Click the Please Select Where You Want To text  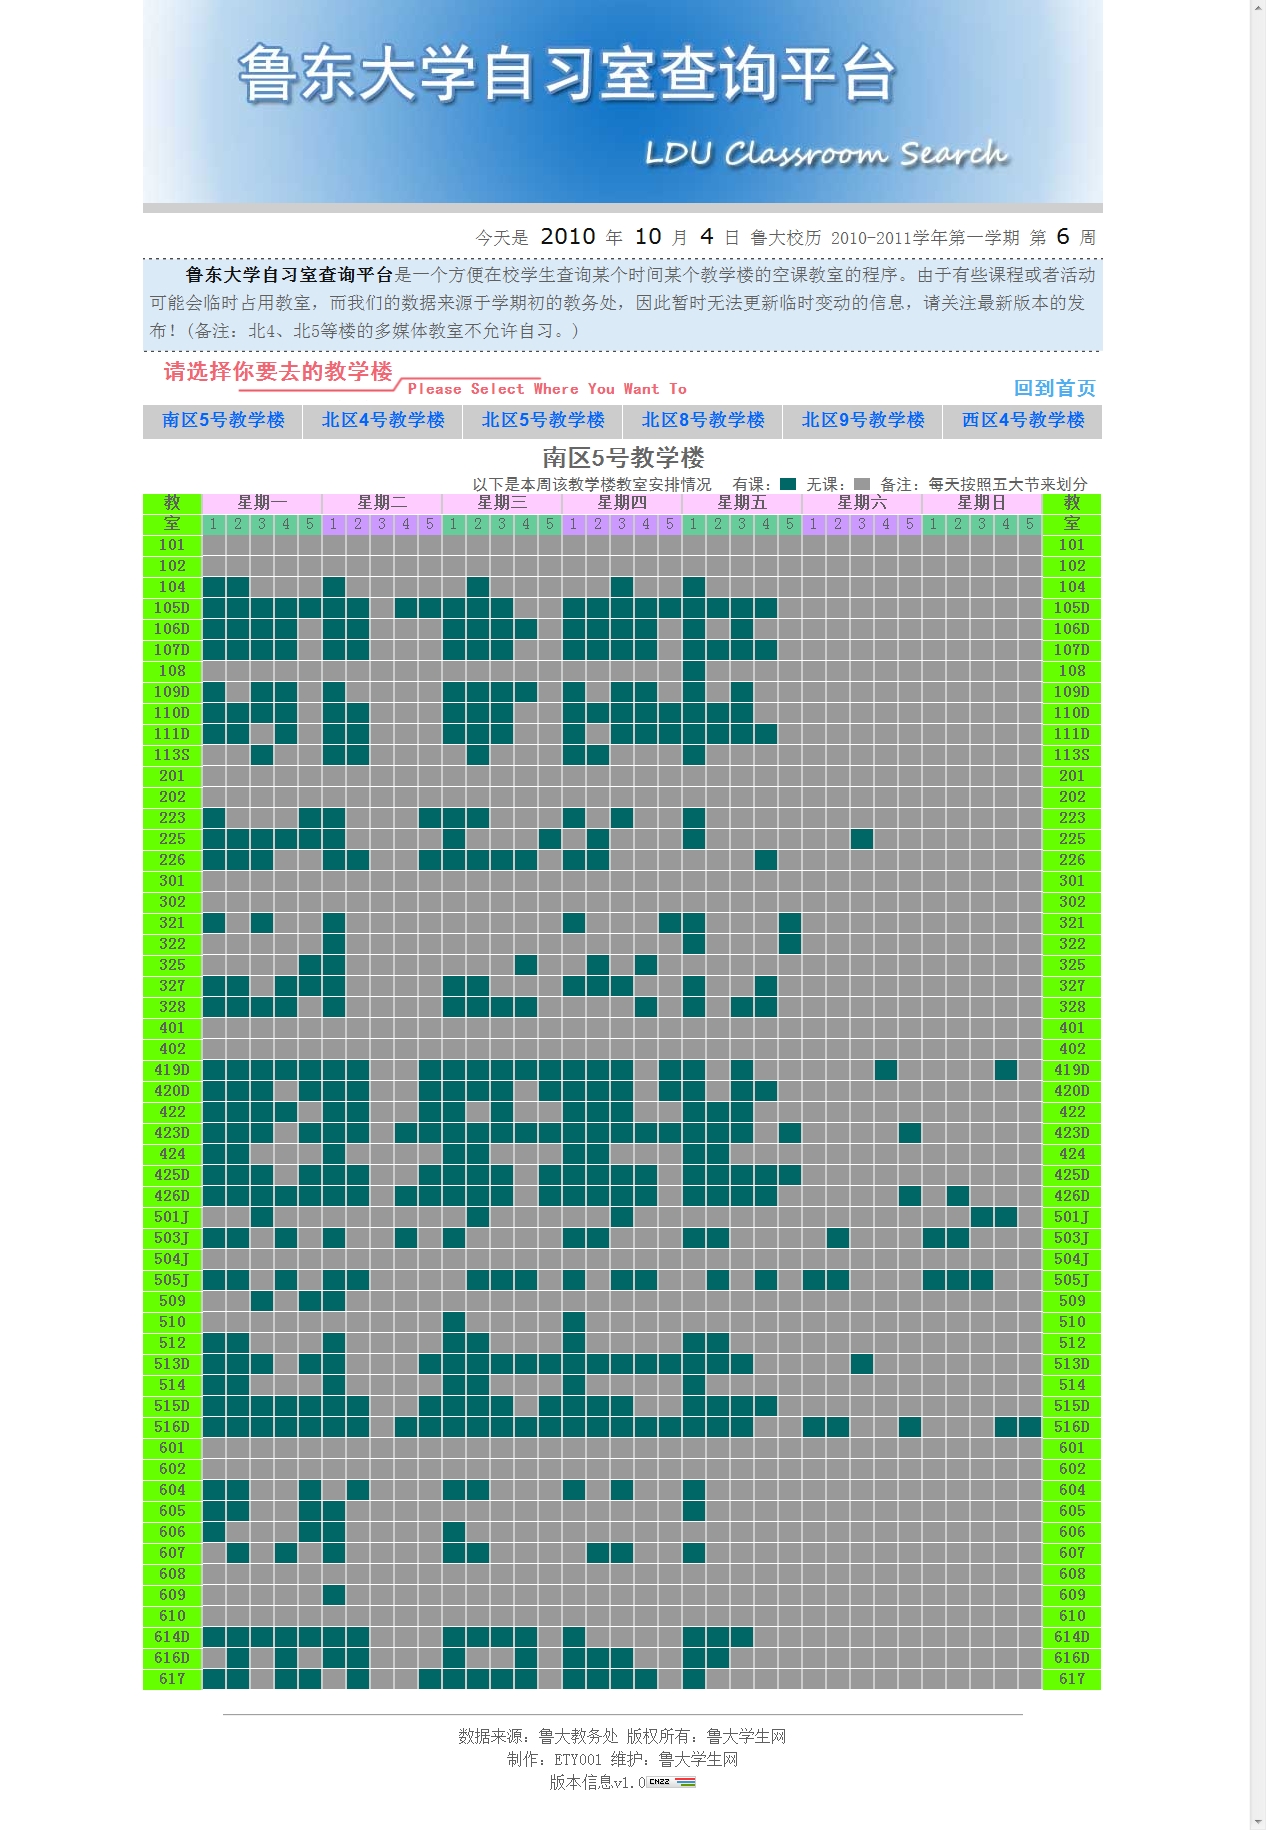click(547, 389)
